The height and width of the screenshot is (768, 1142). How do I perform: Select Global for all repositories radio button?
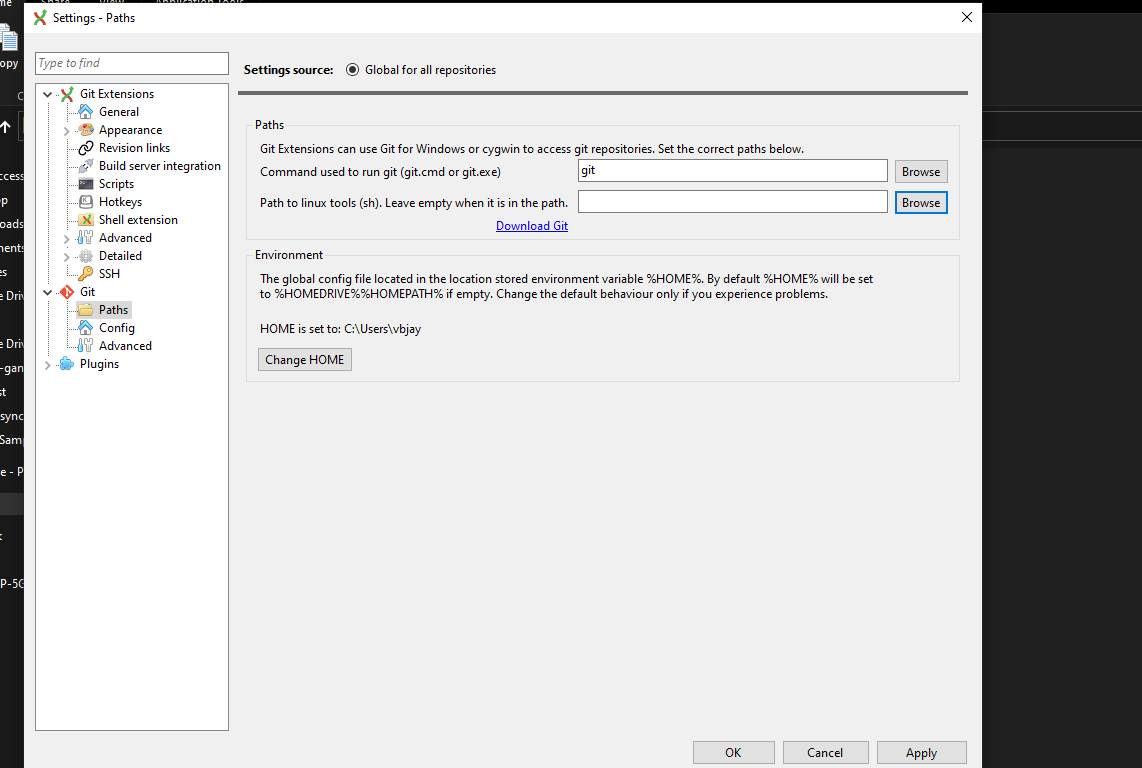click(353, 70)
